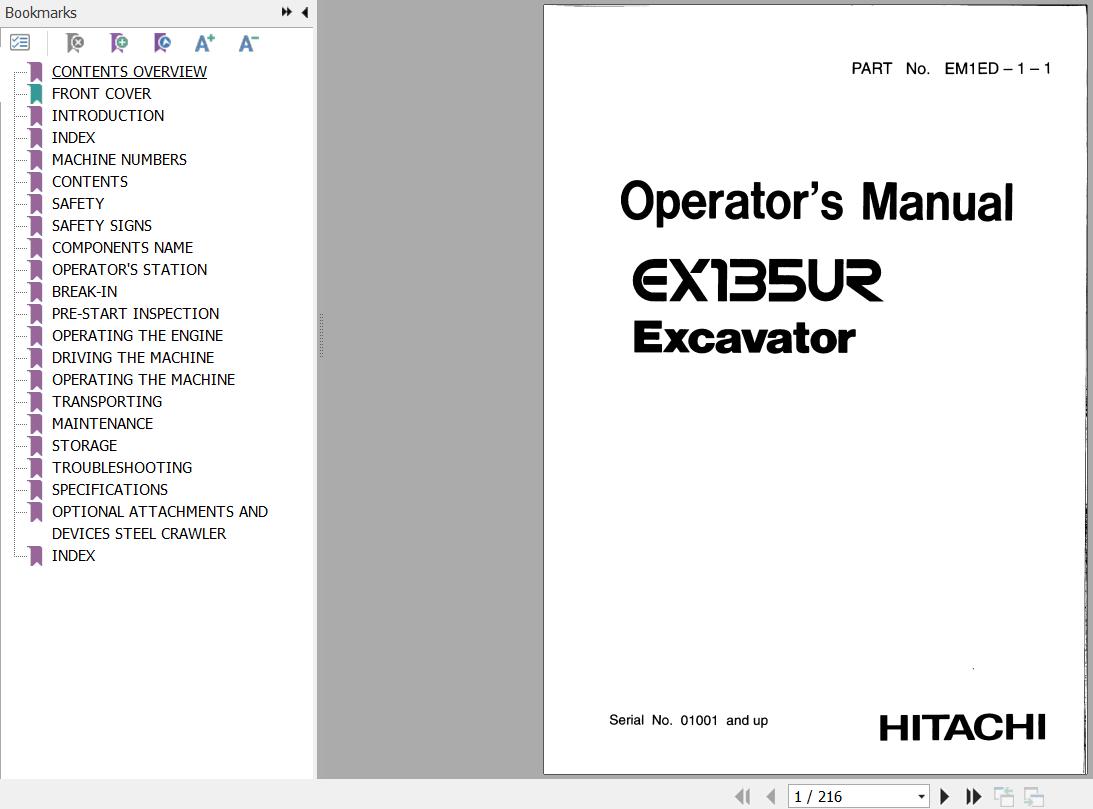Click the panel splitter grip handle
This screenshot has width=1093, height=809.
pyautogui.click(x=321, y=336)
